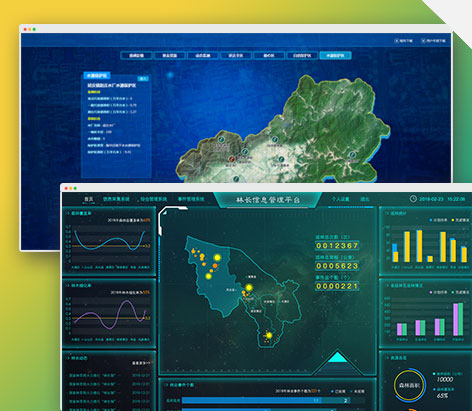This screenshot has width=472, height=411.
Task: Click the clock icon beside the date
Action: [x=413, y=199]
